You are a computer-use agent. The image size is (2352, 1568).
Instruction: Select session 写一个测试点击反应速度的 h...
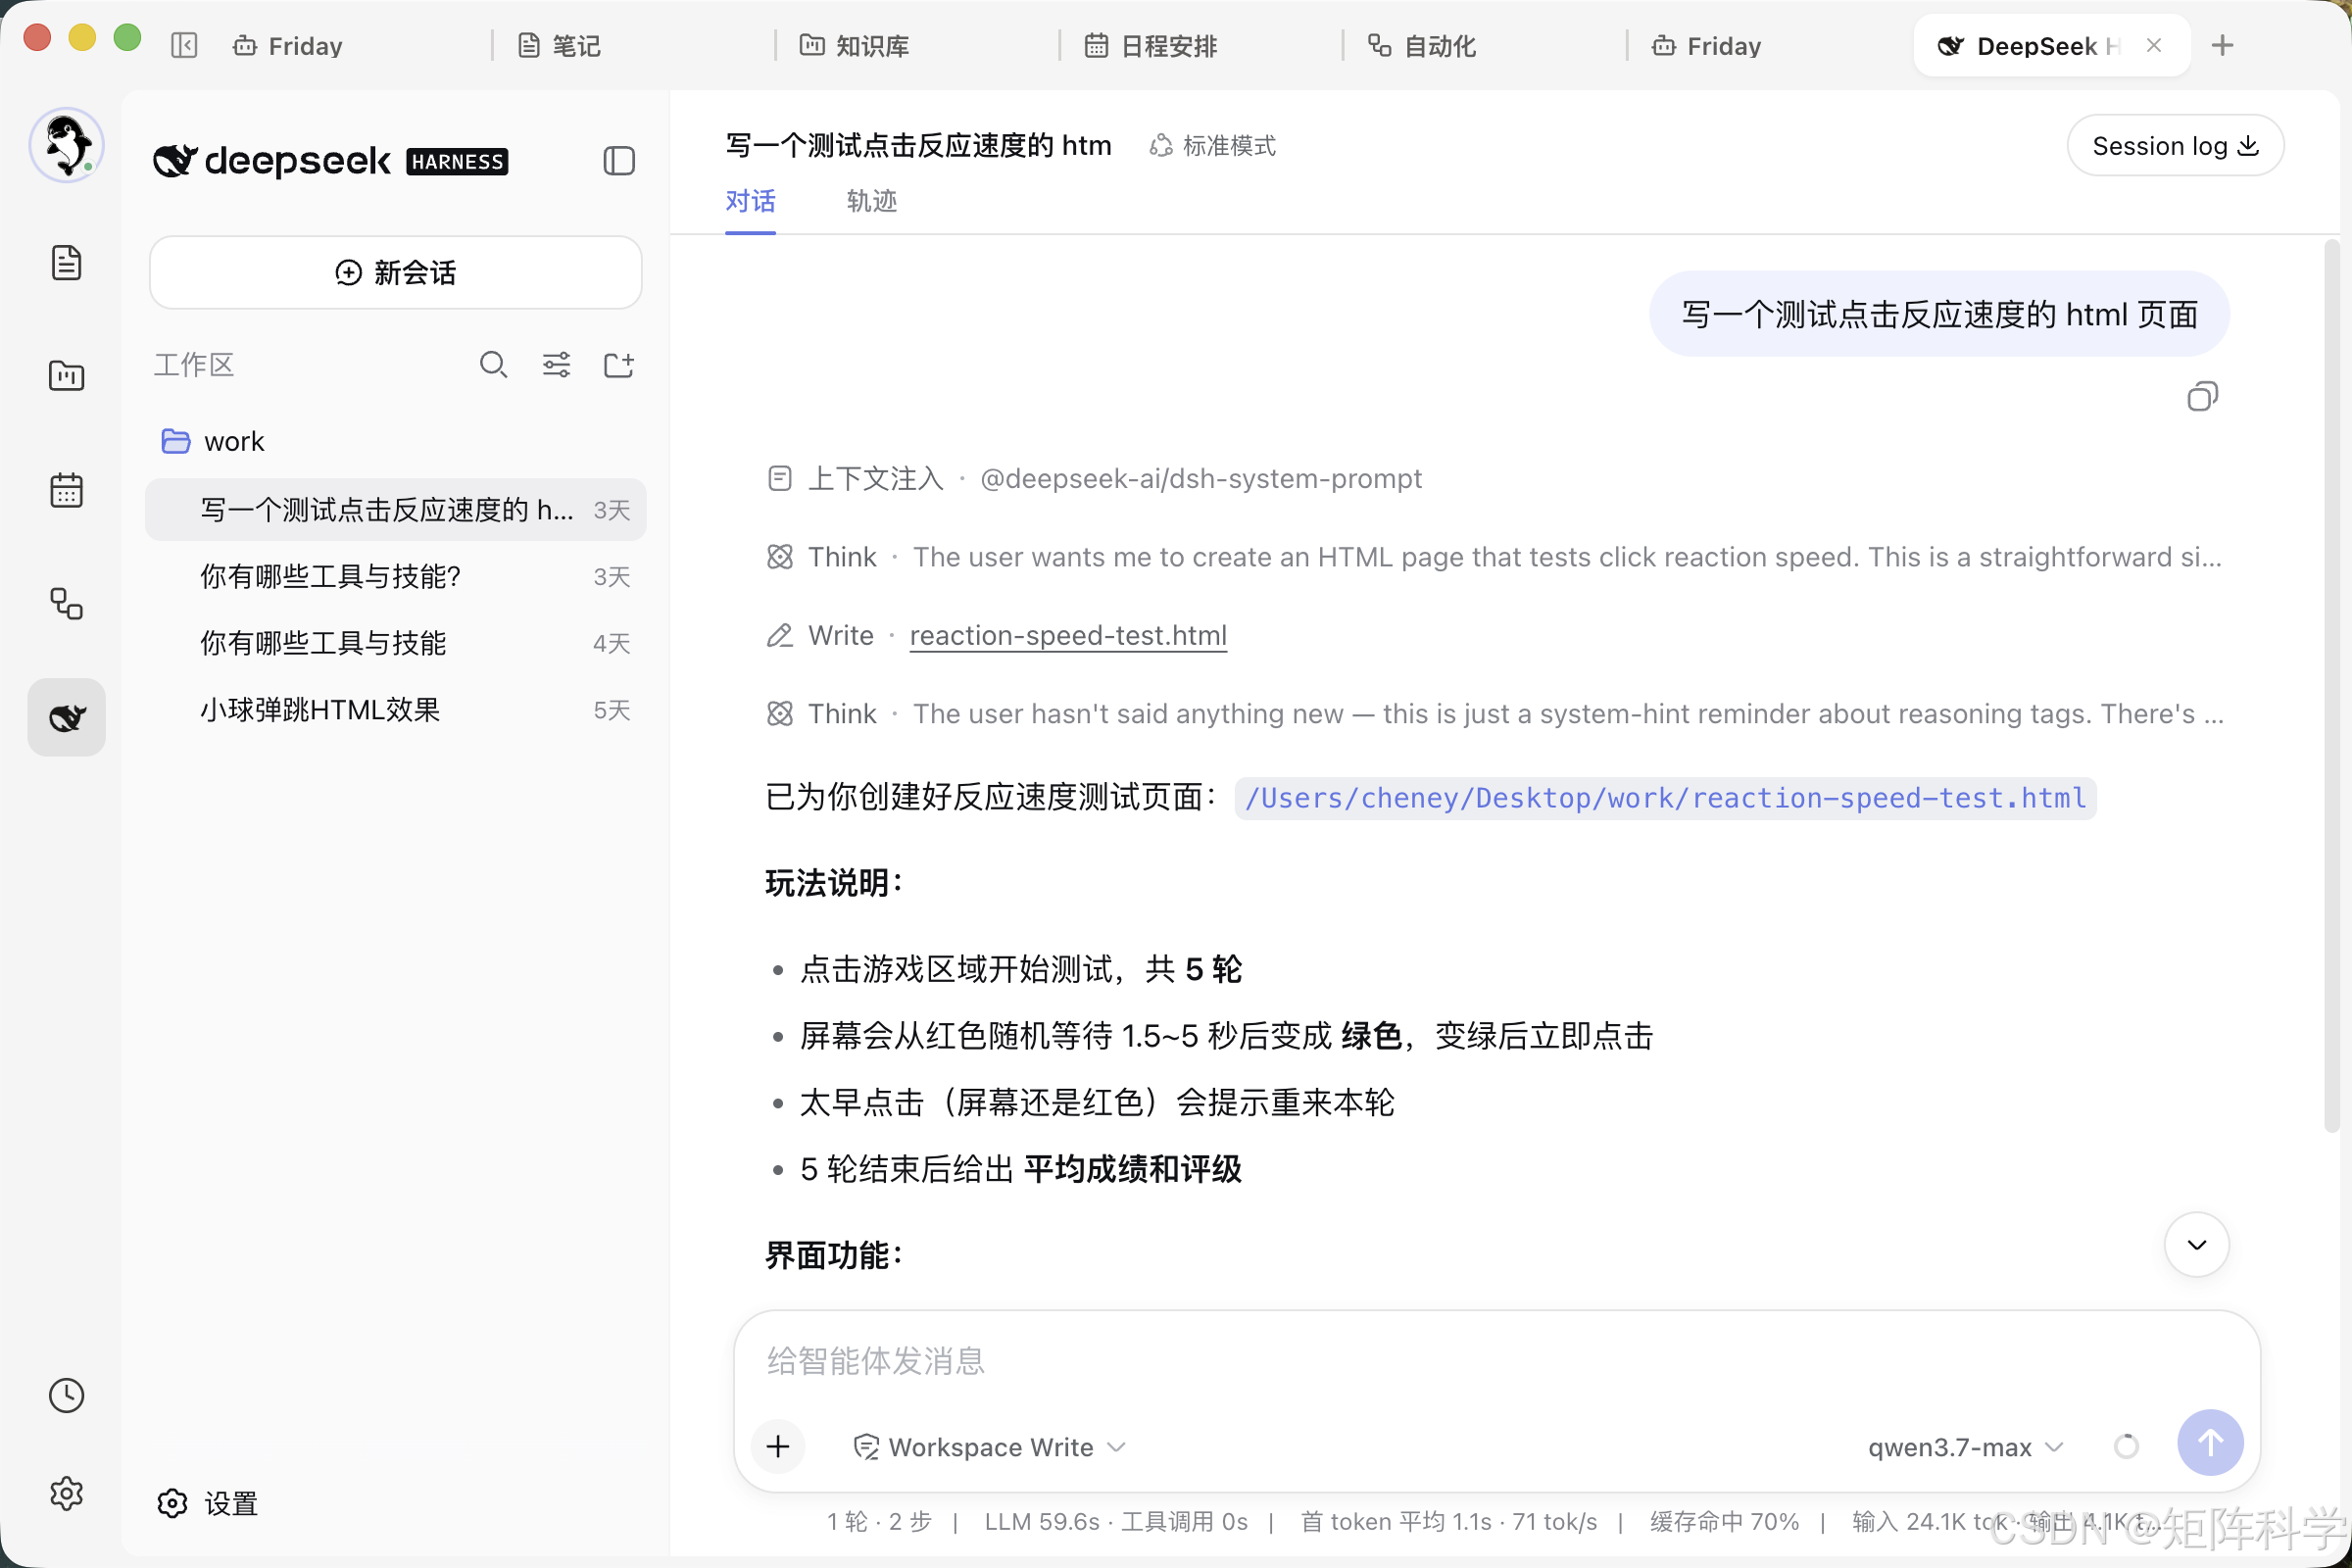click(395, 510)
